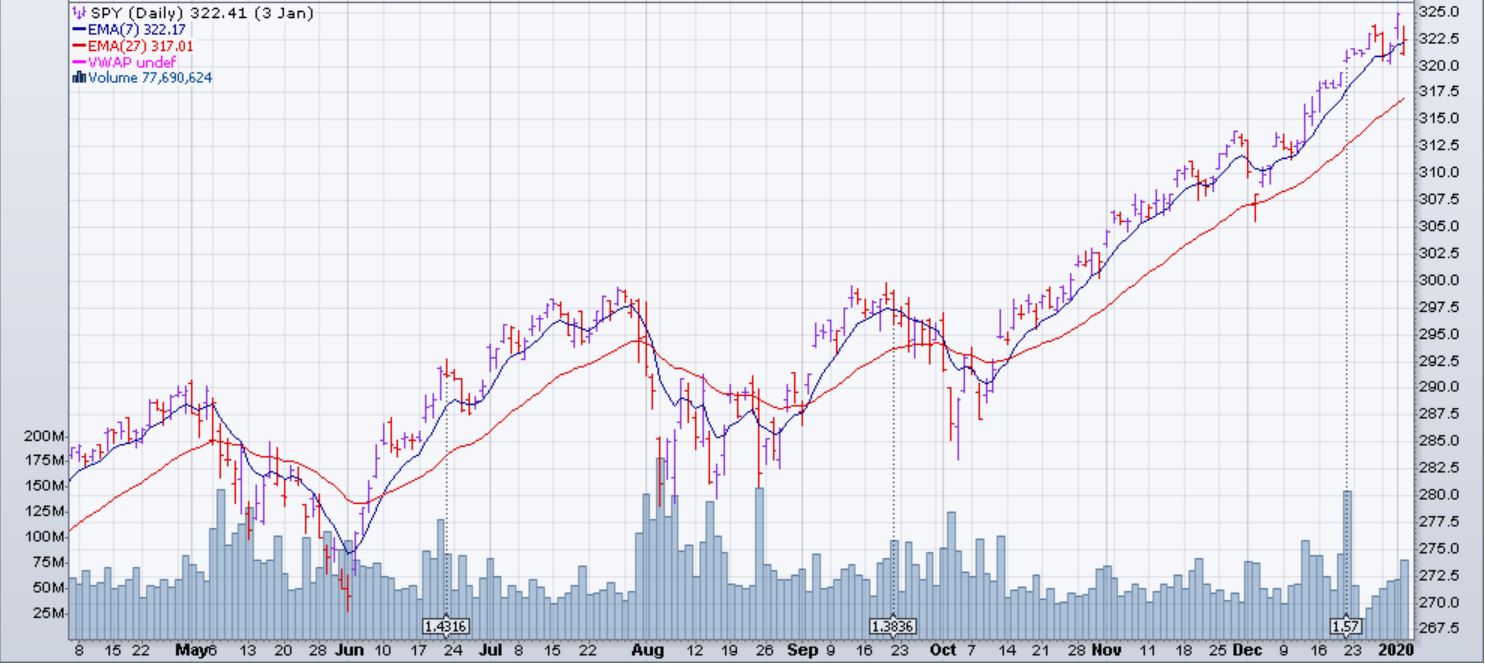
Task: Select the Nov label on the date axis
Action: point(1109,650)
